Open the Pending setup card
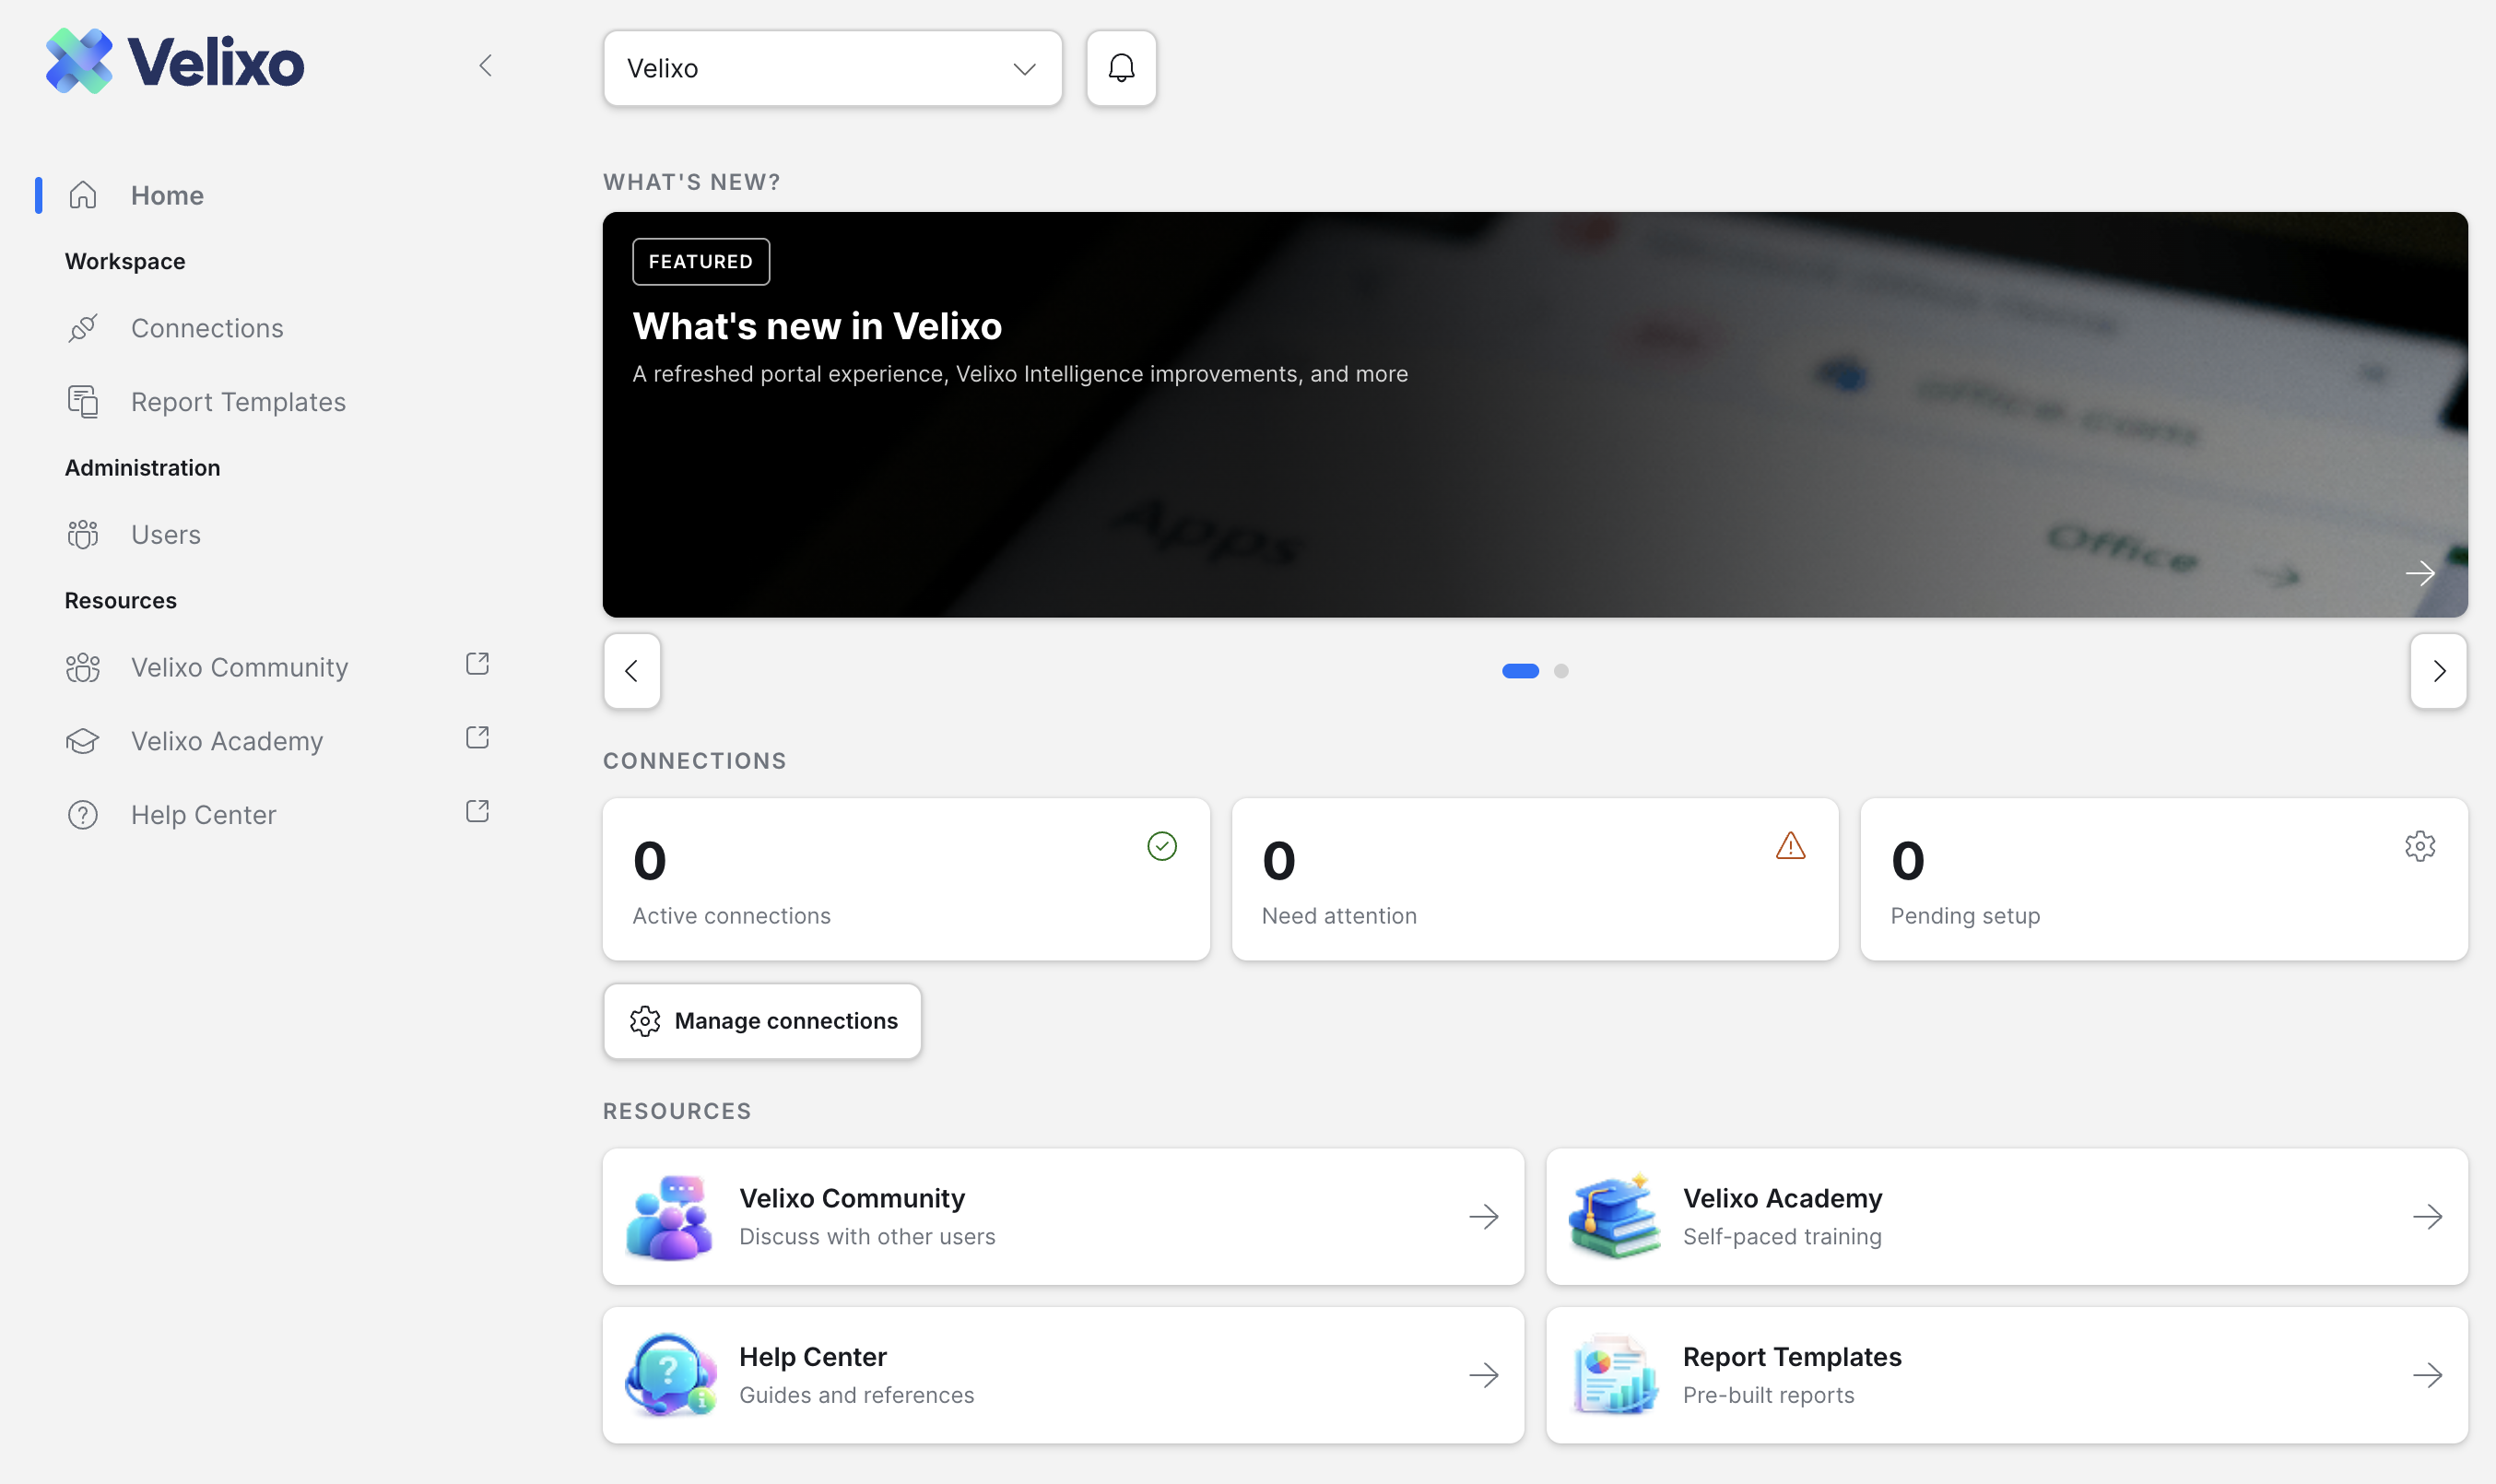Screen dimensions: 2496x1484 click(2164, 879)
